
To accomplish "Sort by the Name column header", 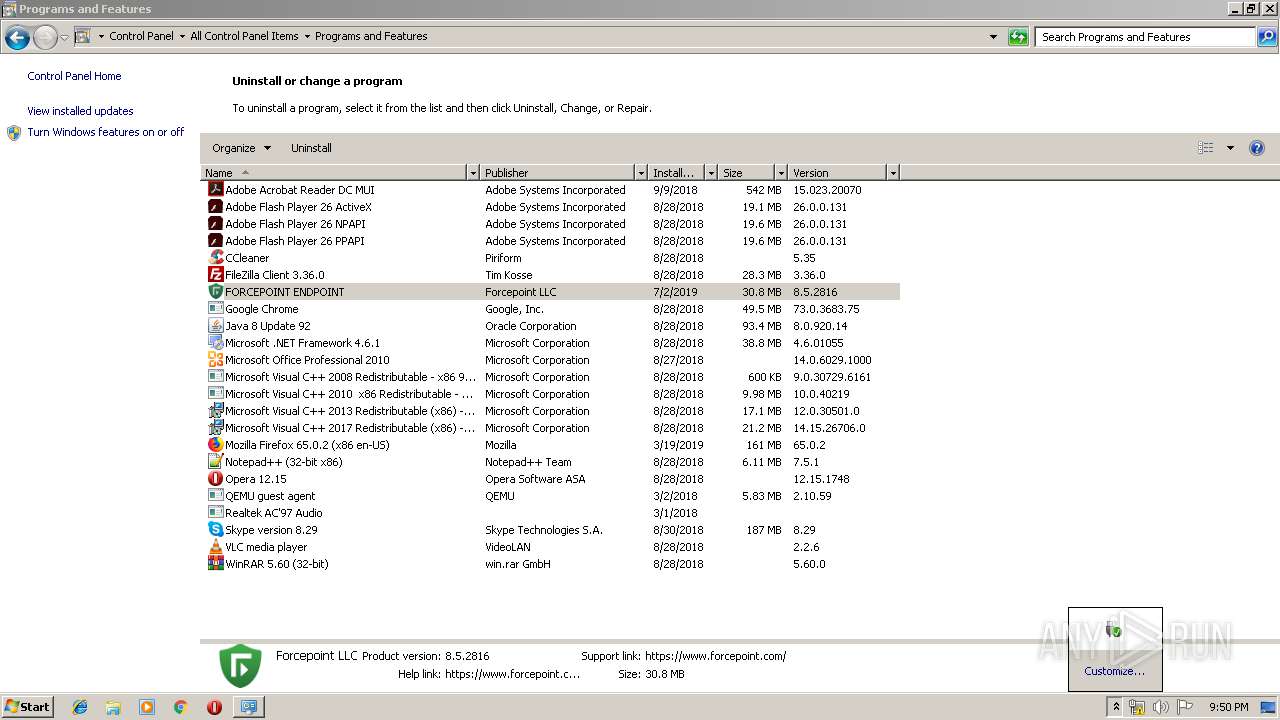I will 334,172.
